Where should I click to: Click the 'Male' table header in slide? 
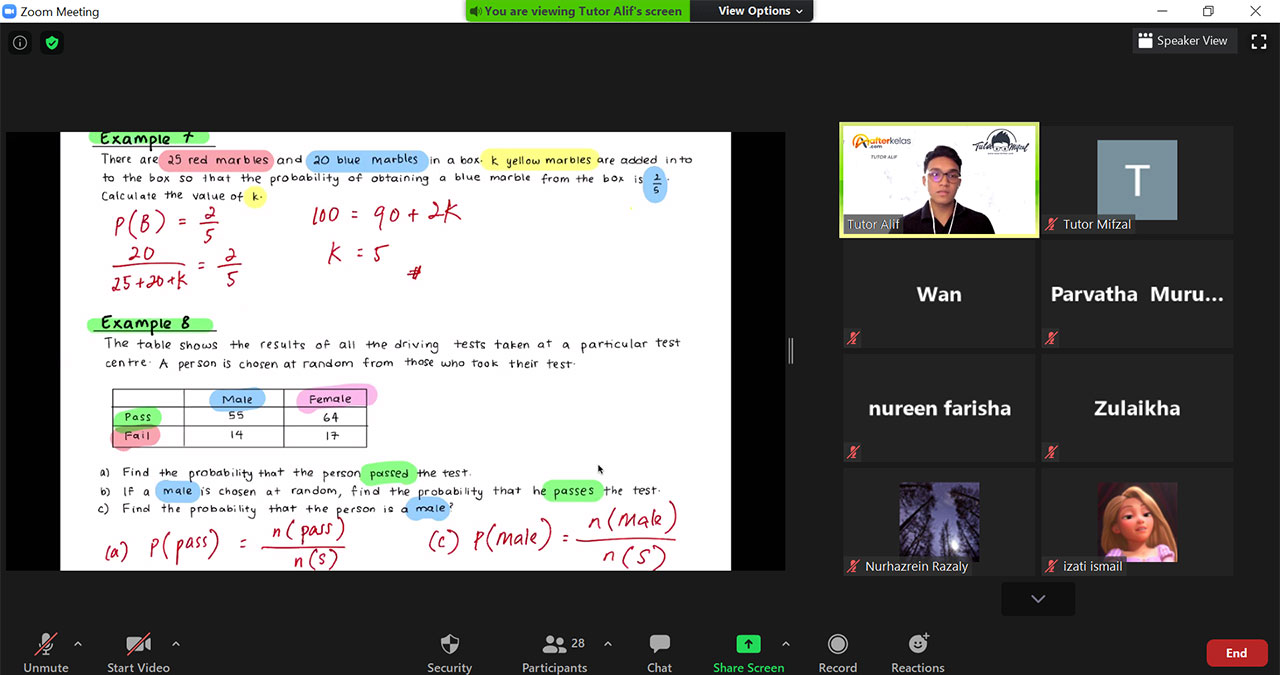237,399
